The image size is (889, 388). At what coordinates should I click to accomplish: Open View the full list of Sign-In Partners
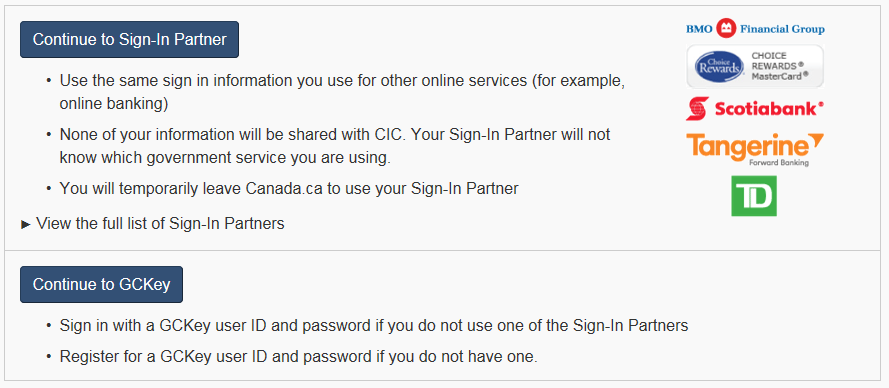coord(160,223)
